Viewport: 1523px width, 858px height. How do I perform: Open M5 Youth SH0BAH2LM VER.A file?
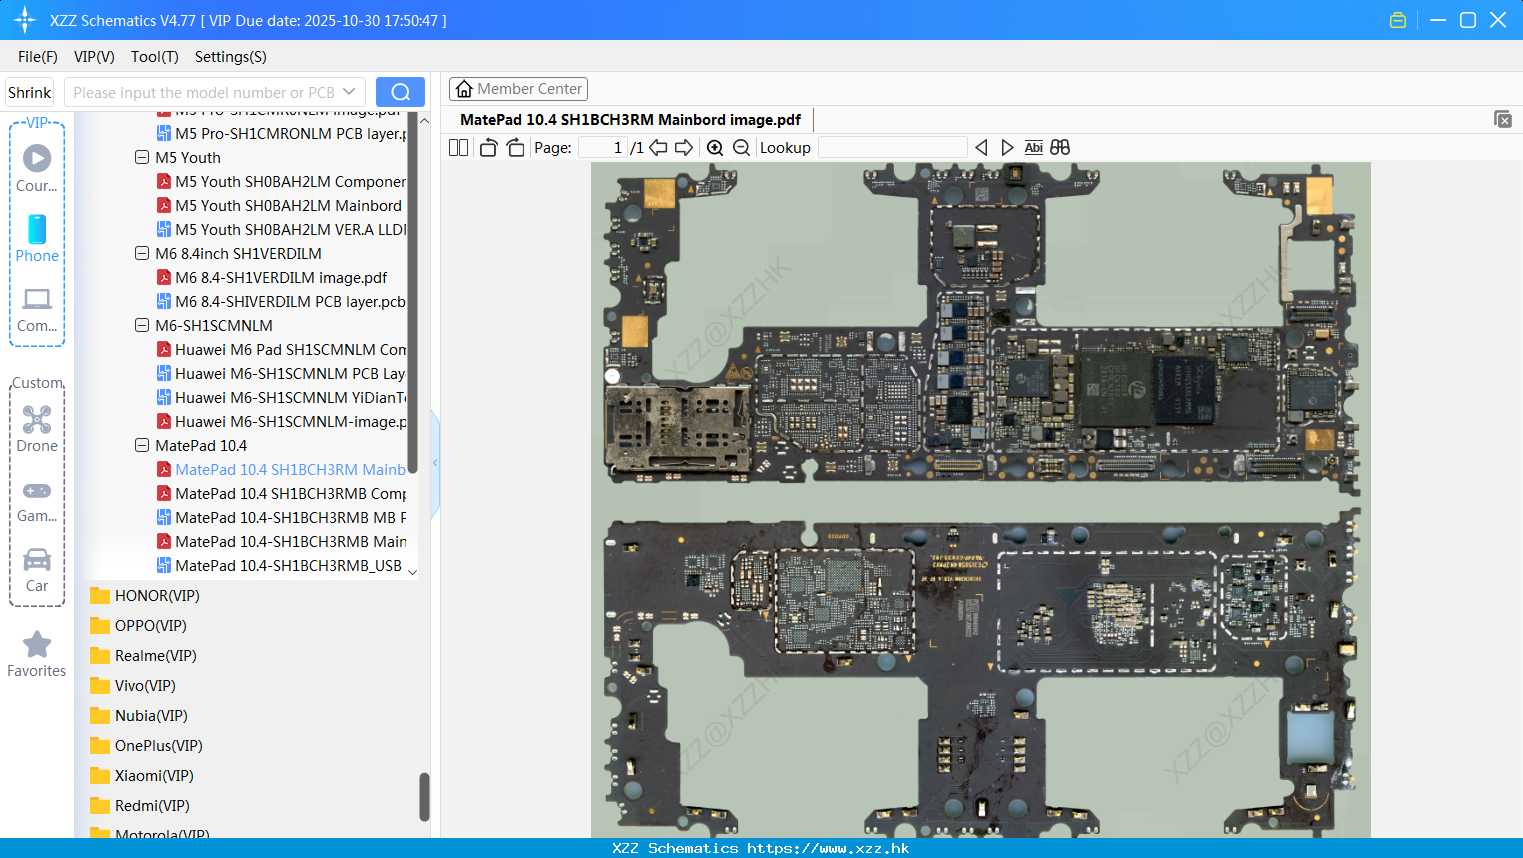point(281,230)
